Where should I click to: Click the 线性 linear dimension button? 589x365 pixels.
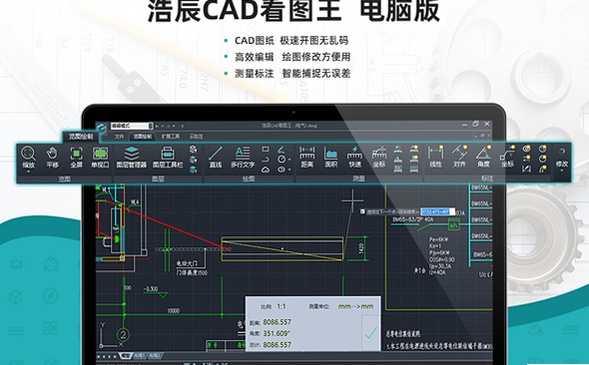click(x=435, y=157)
